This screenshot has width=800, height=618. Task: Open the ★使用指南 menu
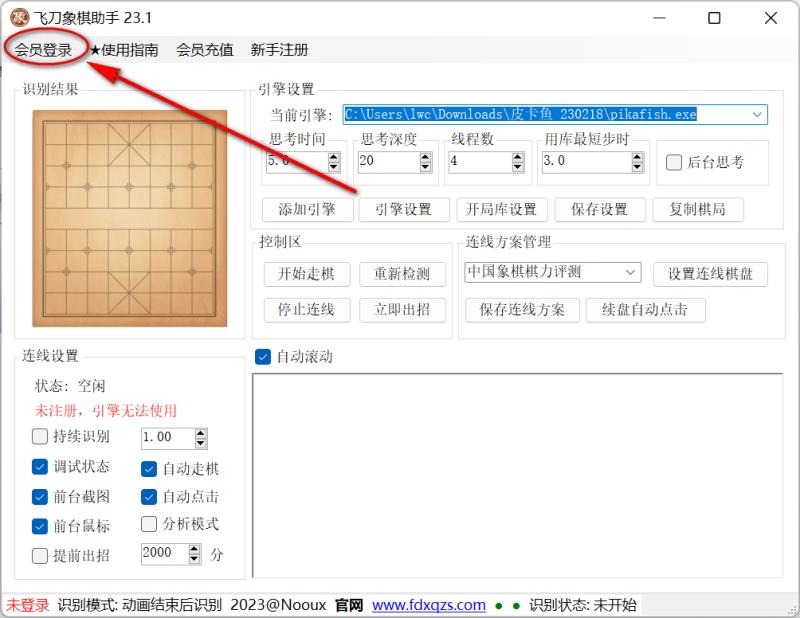124,50
